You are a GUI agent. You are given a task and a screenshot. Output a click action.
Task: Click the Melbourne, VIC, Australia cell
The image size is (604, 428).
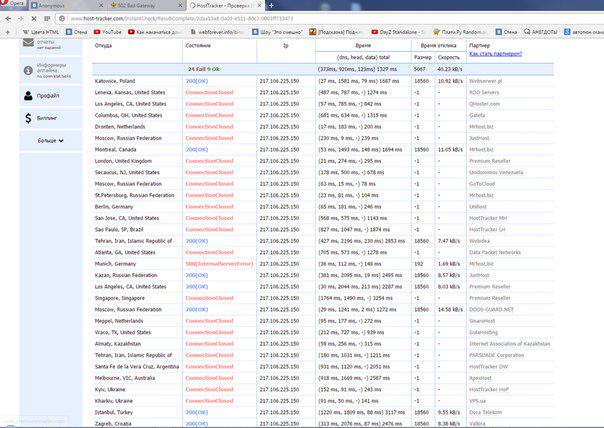125,378
